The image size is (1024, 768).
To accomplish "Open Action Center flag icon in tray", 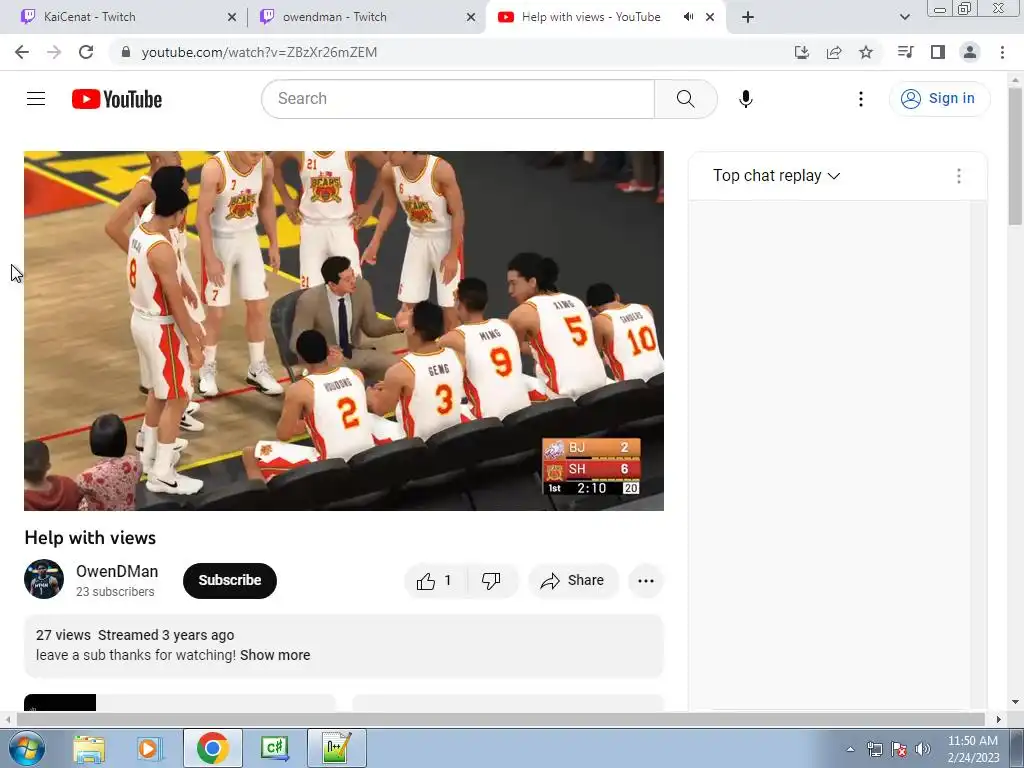I will coord(899,749).
